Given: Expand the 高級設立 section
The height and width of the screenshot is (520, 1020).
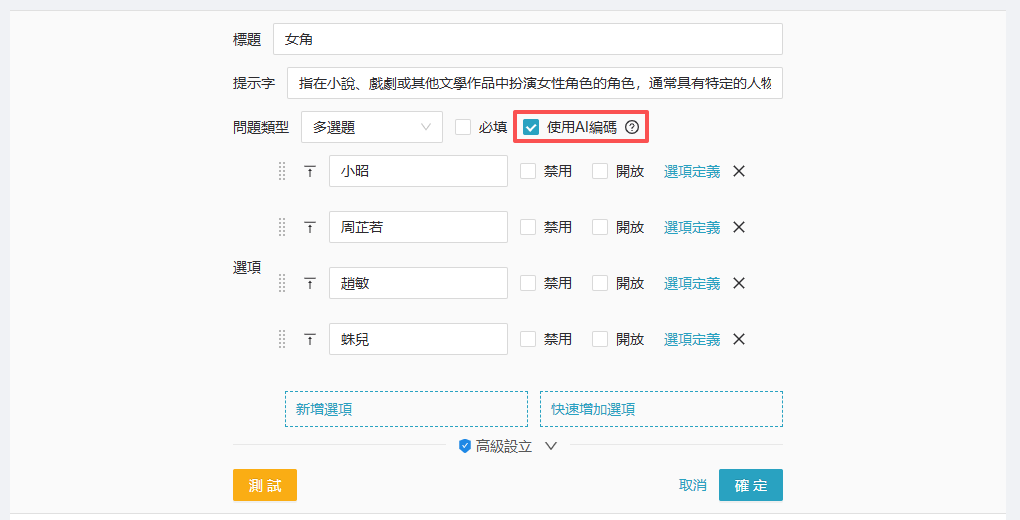Looking at the screenshot, I should (508, 446).
